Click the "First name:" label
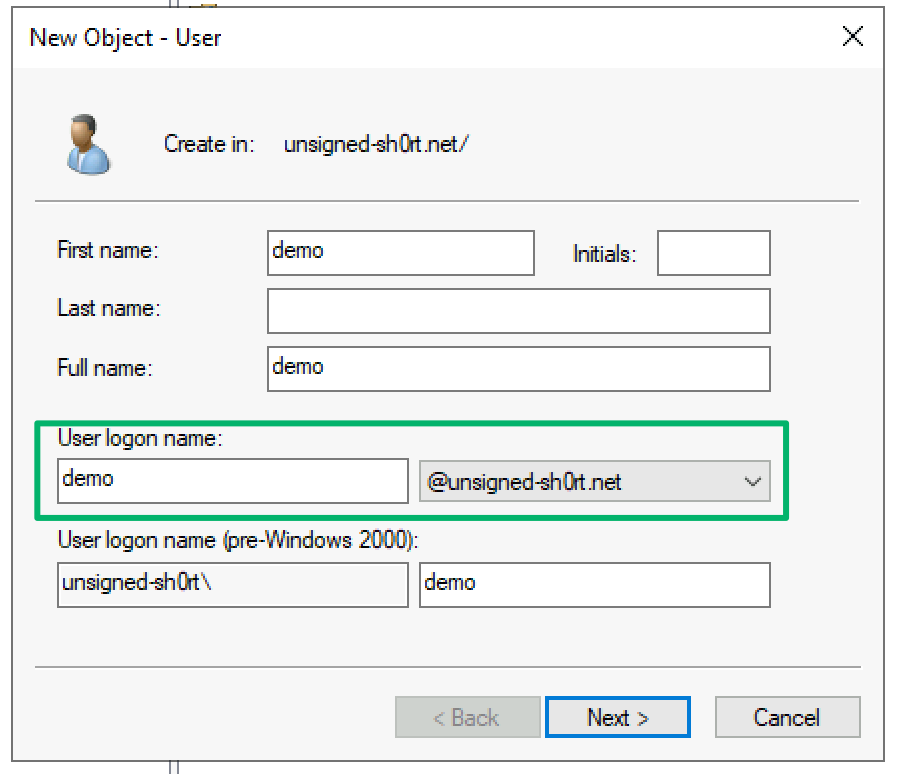Image resolution: width=898 pixels, height=774 pixels. tap(108, 250)
